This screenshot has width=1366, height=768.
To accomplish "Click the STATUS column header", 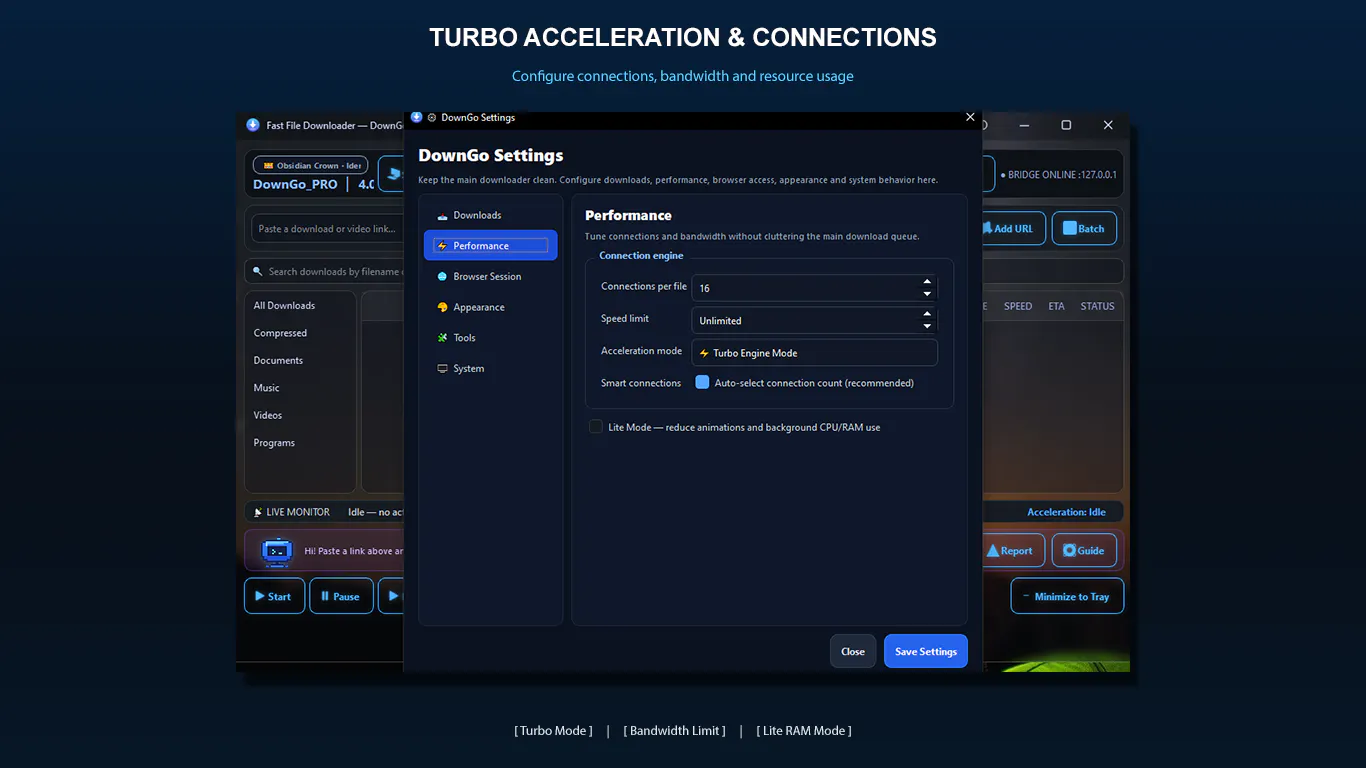I will pos(1097,306).
